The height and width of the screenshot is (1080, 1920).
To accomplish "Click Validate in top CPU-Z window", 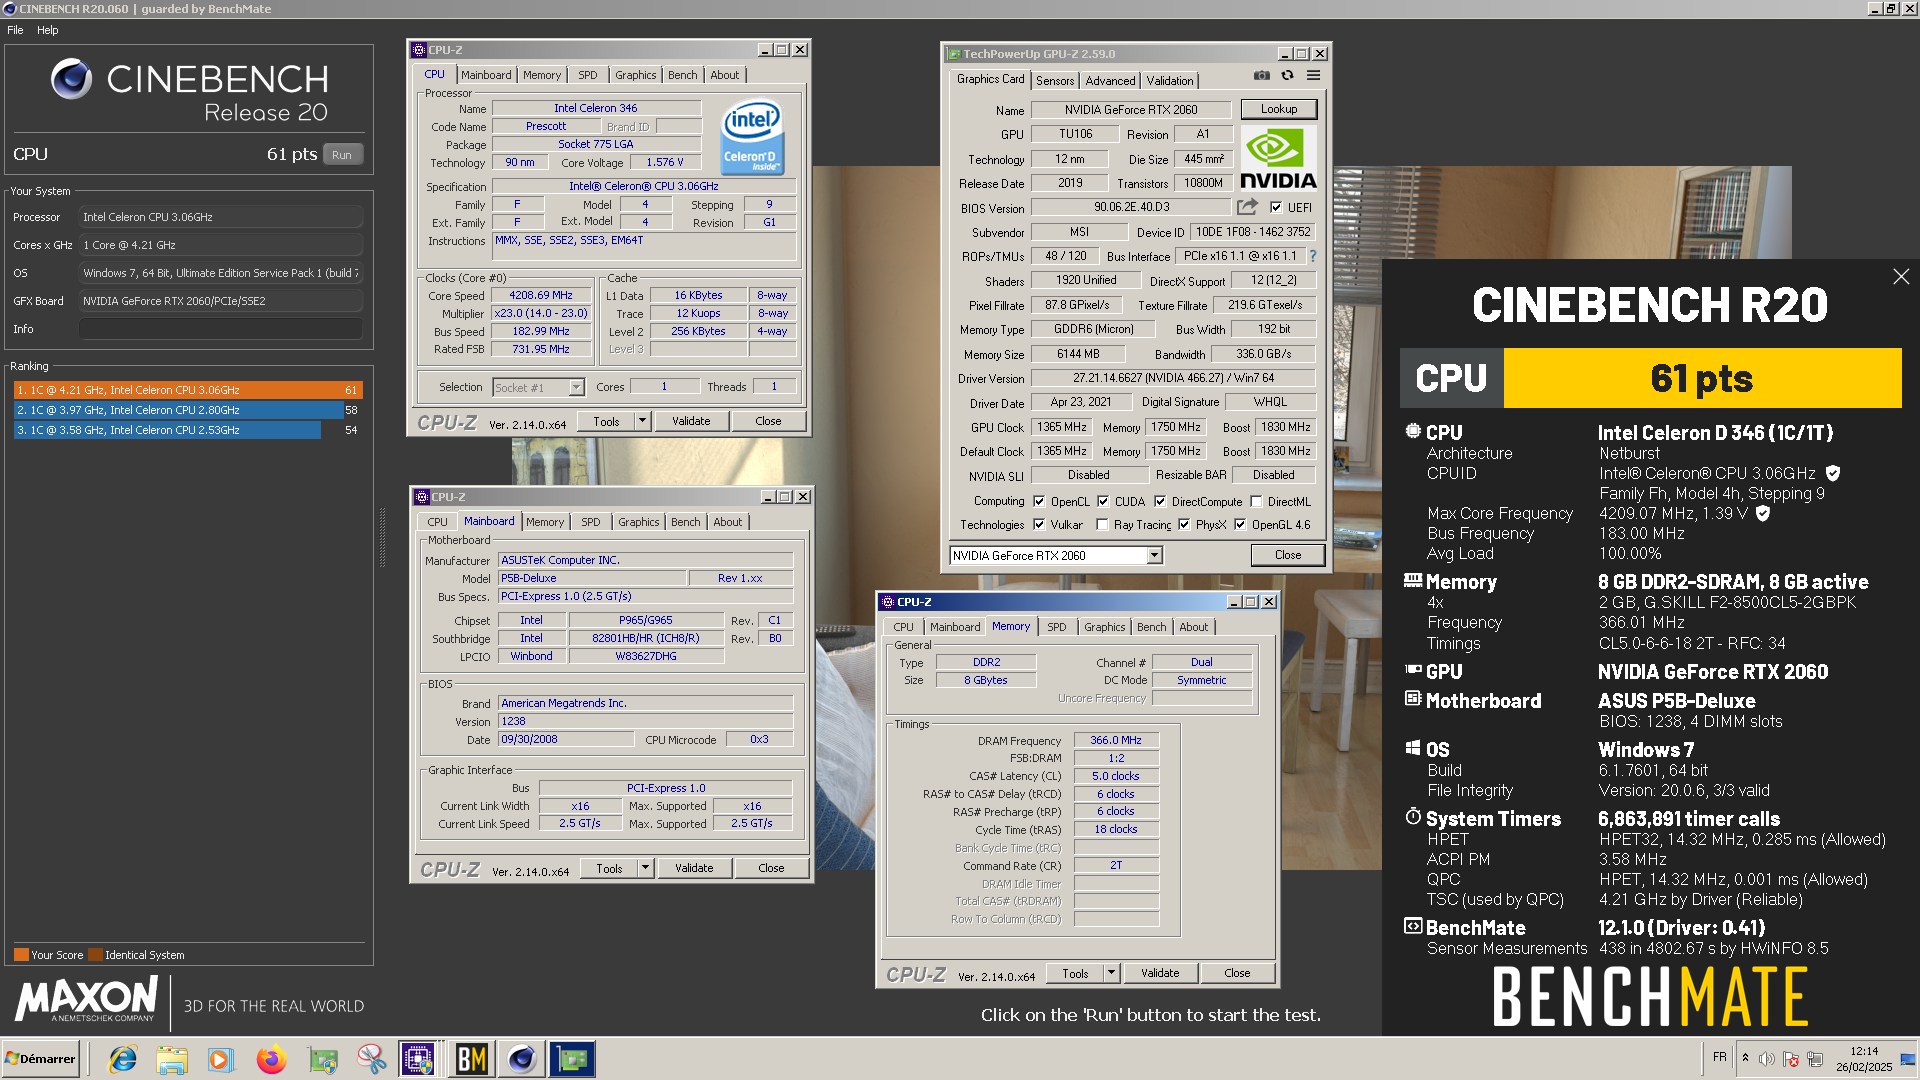I will point(691,421).
